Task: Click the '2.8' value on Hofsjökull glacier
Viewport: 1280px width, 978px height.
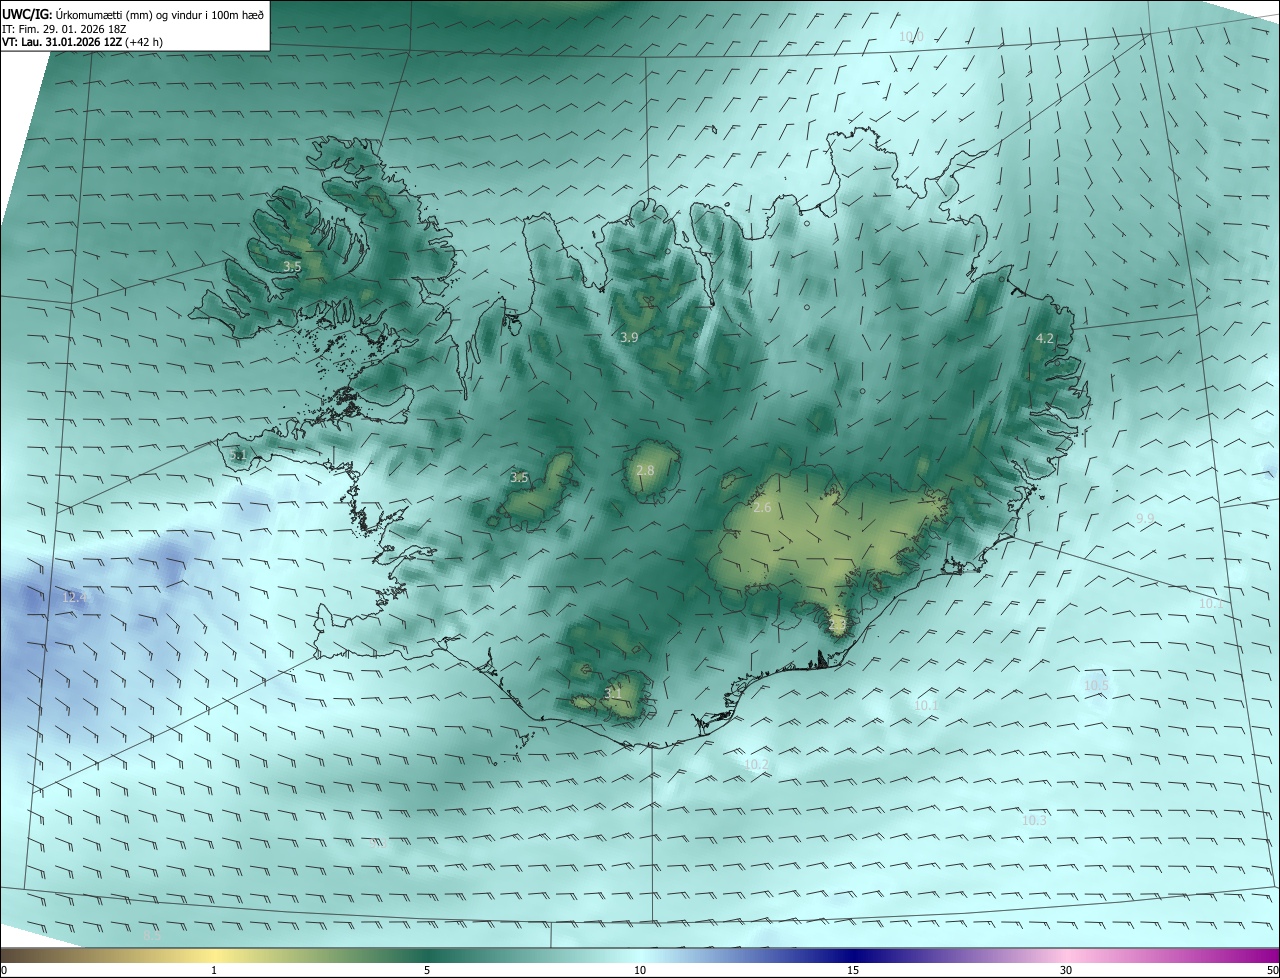Action: pos(645,471)
